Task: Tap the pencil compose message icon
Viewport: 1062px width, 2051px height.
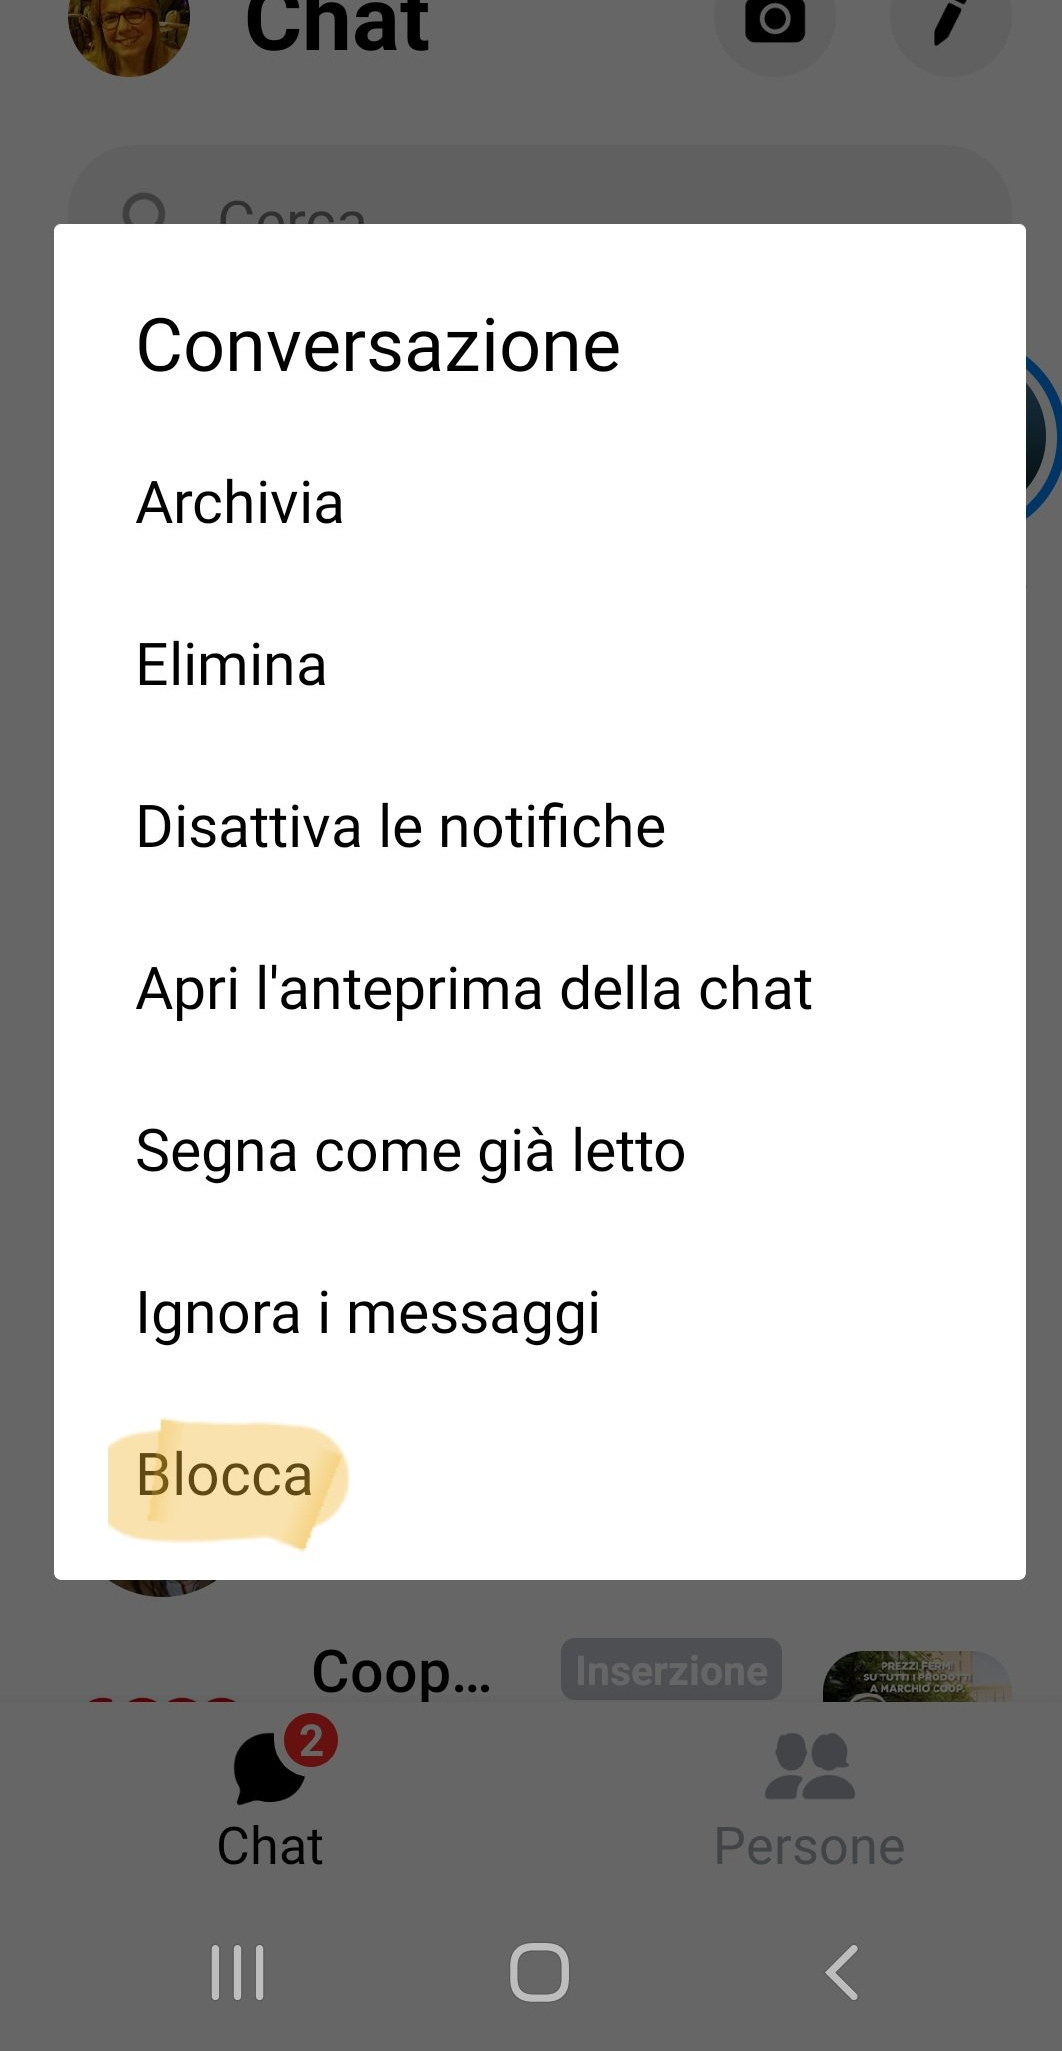Action: pos(949,22)
